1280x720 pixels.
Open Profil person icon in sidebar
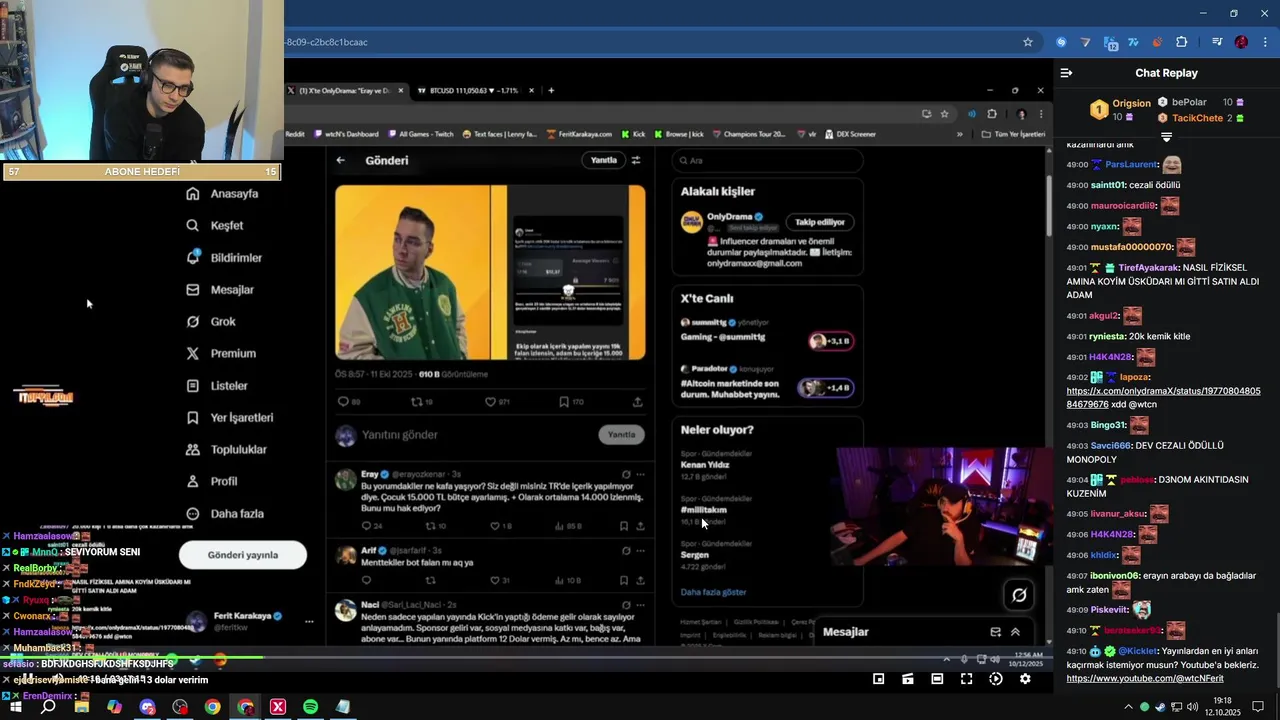tap(193, 482)
